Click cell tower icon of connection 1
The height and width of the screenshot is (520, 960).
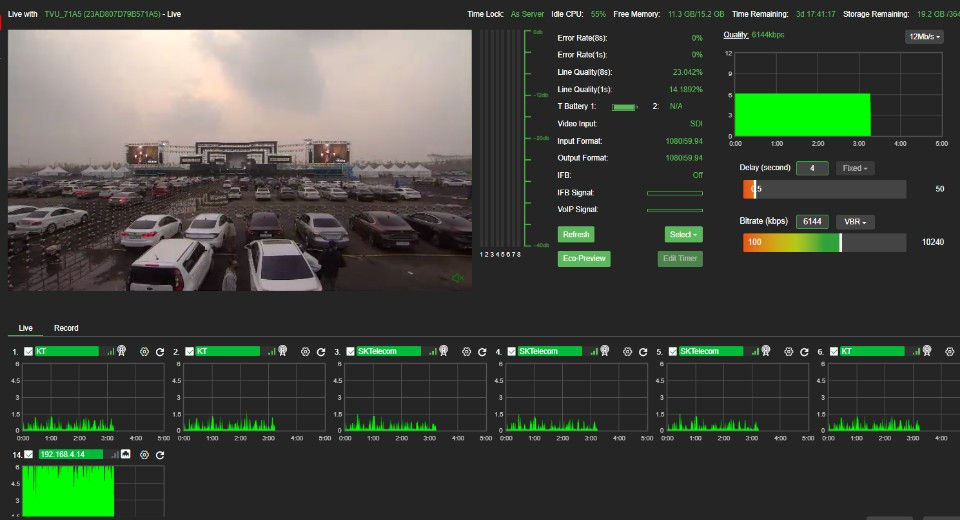[122, 350]
